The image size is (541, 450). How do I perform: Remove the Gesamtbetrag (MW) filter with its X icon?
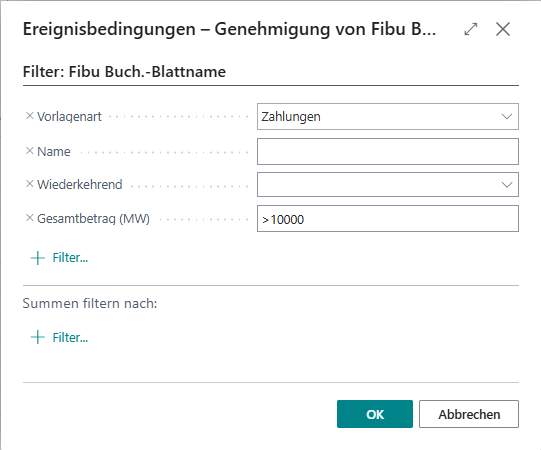click(x=30, y=218)
